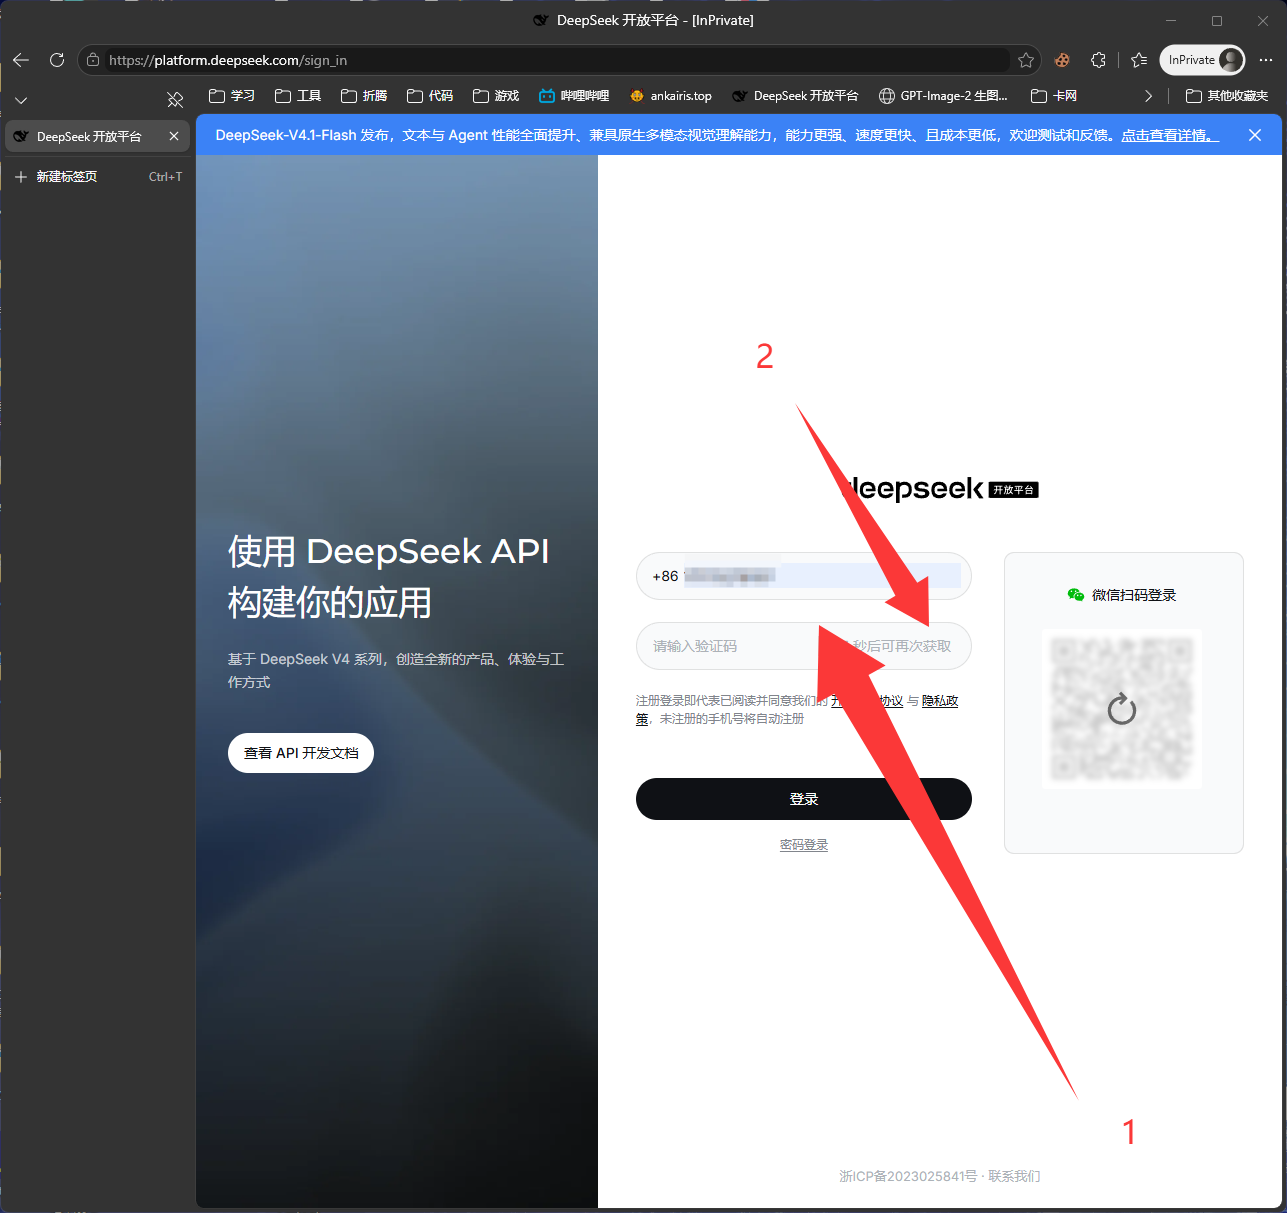Focus the +86 phone number field
Image resolution: width=1287 pixels, height=1213 pixels.
pos(804,576)
